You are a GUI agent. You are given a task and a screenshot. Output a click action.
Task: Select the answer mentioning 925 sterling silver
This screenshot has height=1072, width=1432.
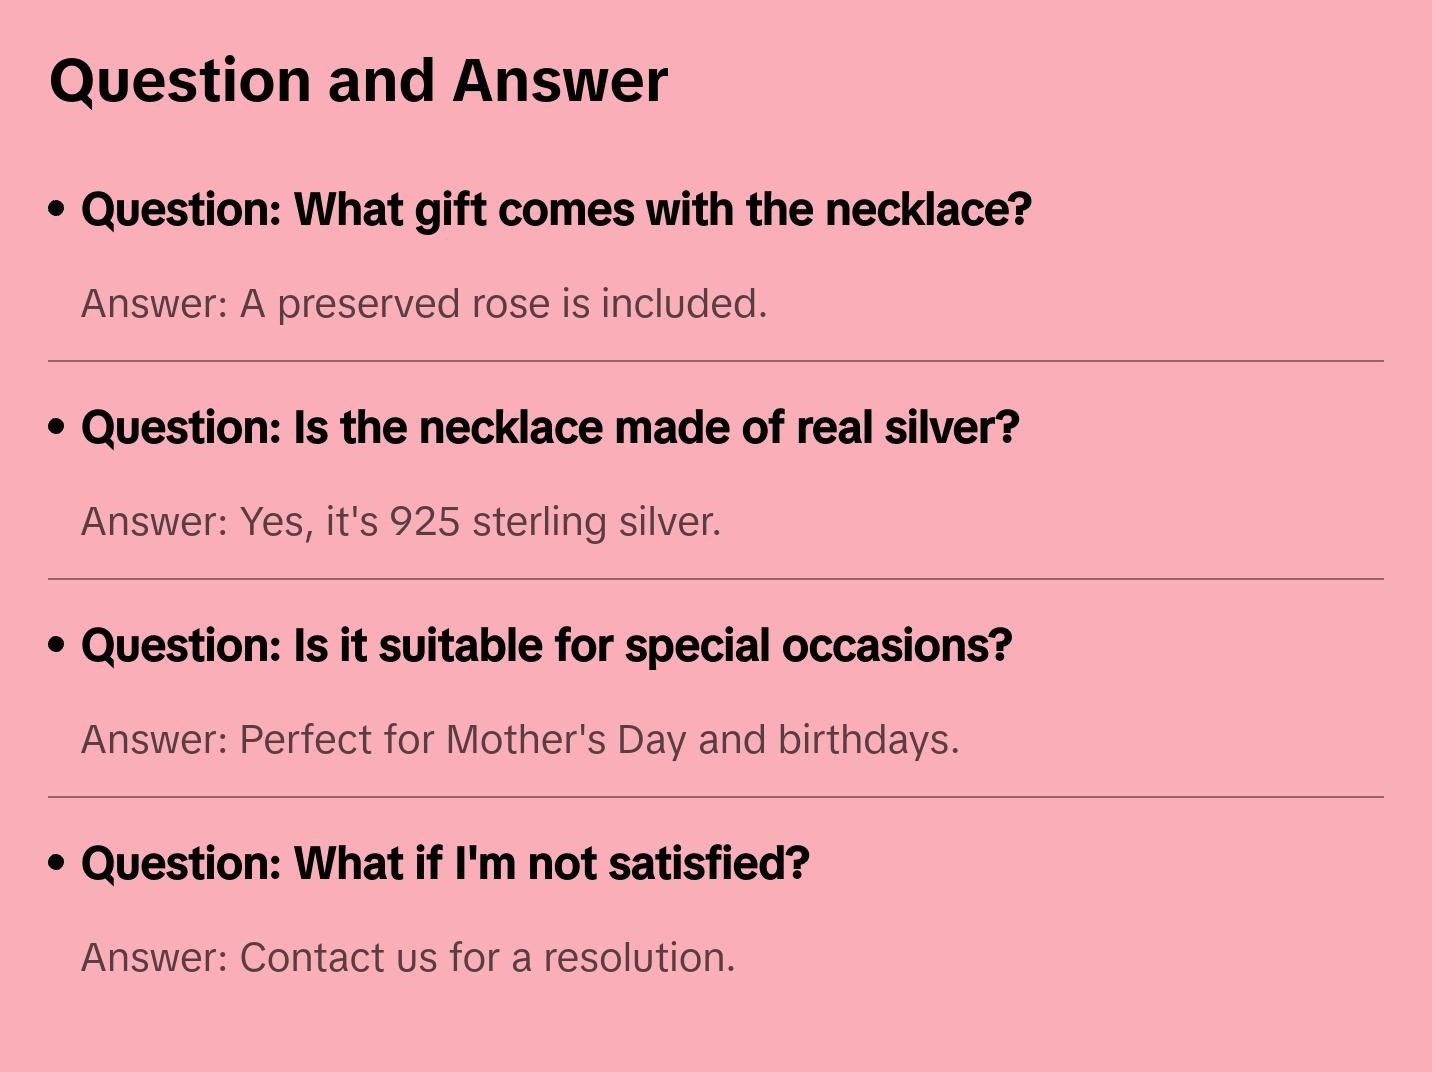point(401,522)
